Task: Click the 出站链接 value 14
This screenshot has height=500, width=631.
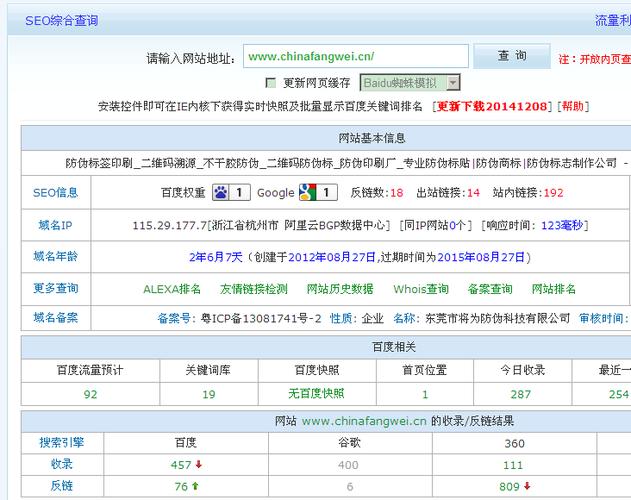Action: click(x=473, y=193)
